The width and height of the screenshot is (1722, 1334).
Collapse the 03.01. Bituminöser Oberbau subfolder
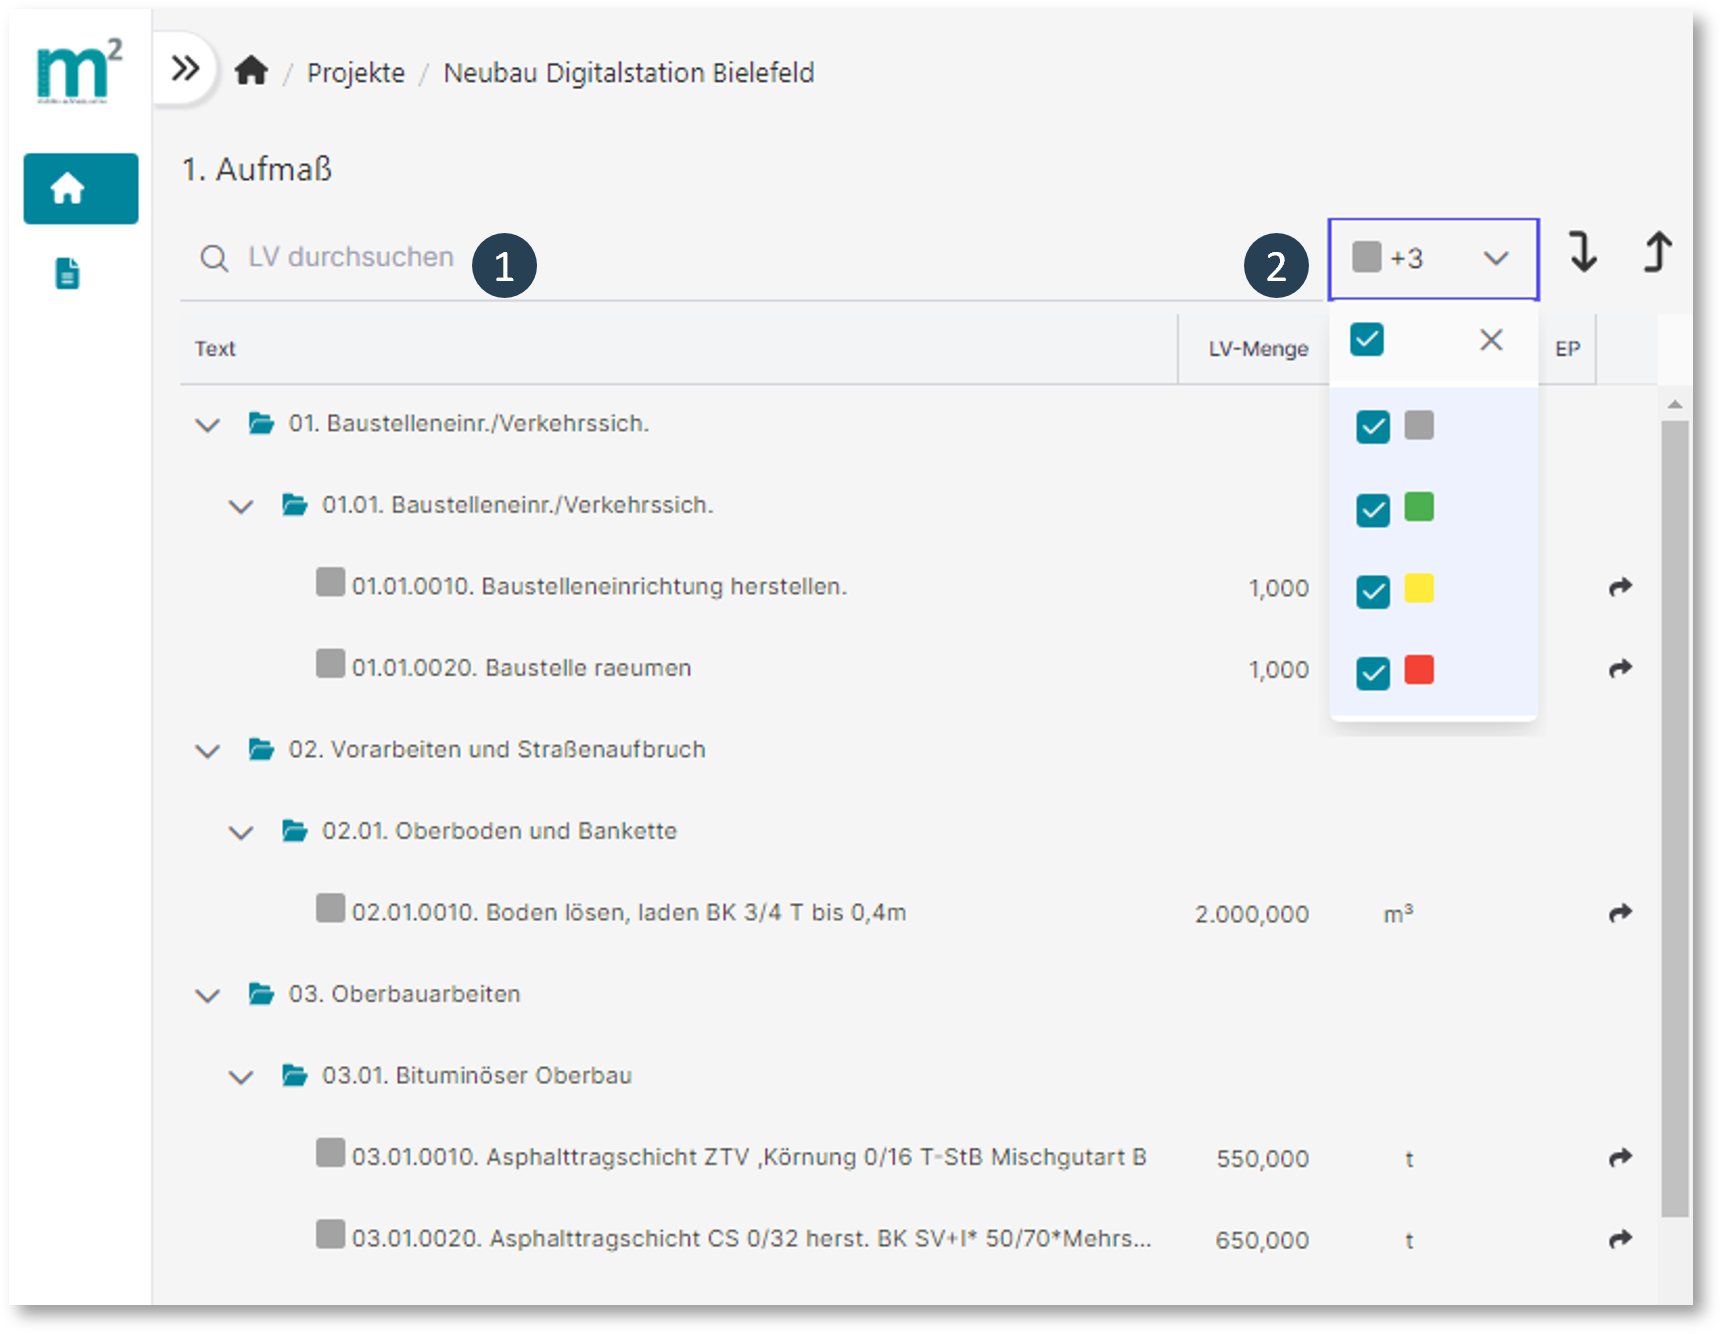(241, 1077)
